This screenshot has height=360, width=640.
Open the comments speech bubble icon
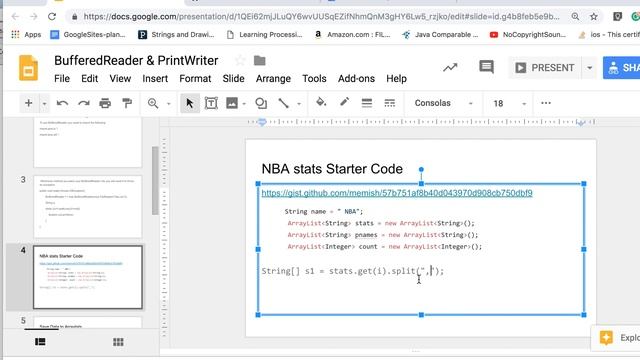point(486,67)
